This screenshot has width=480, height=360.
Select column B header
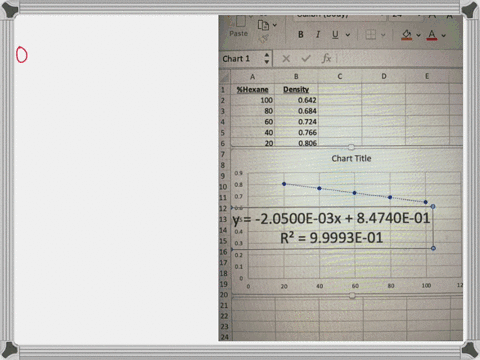tap(296, 77)
